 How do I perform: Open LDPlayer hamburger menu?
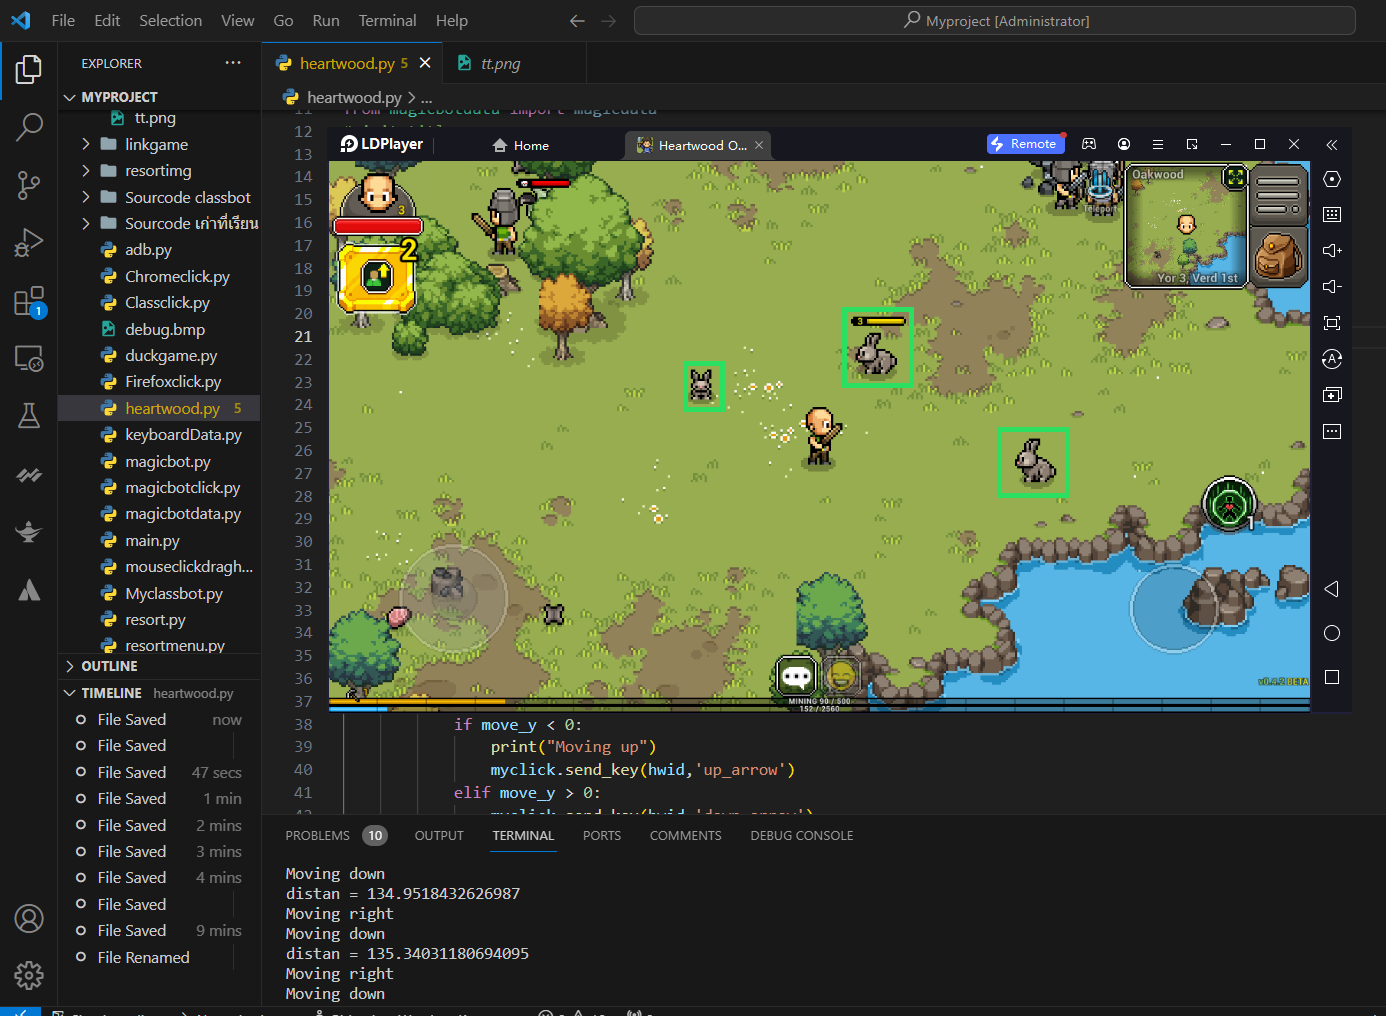coord(1158,144)
